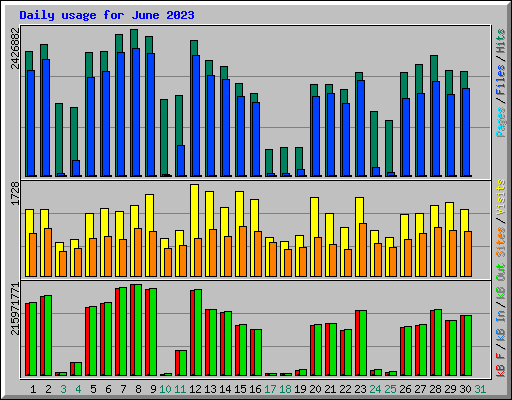Click day label 27 on x-axis
This screenshot has height=400, width=512.
click(x=420, y=389)
